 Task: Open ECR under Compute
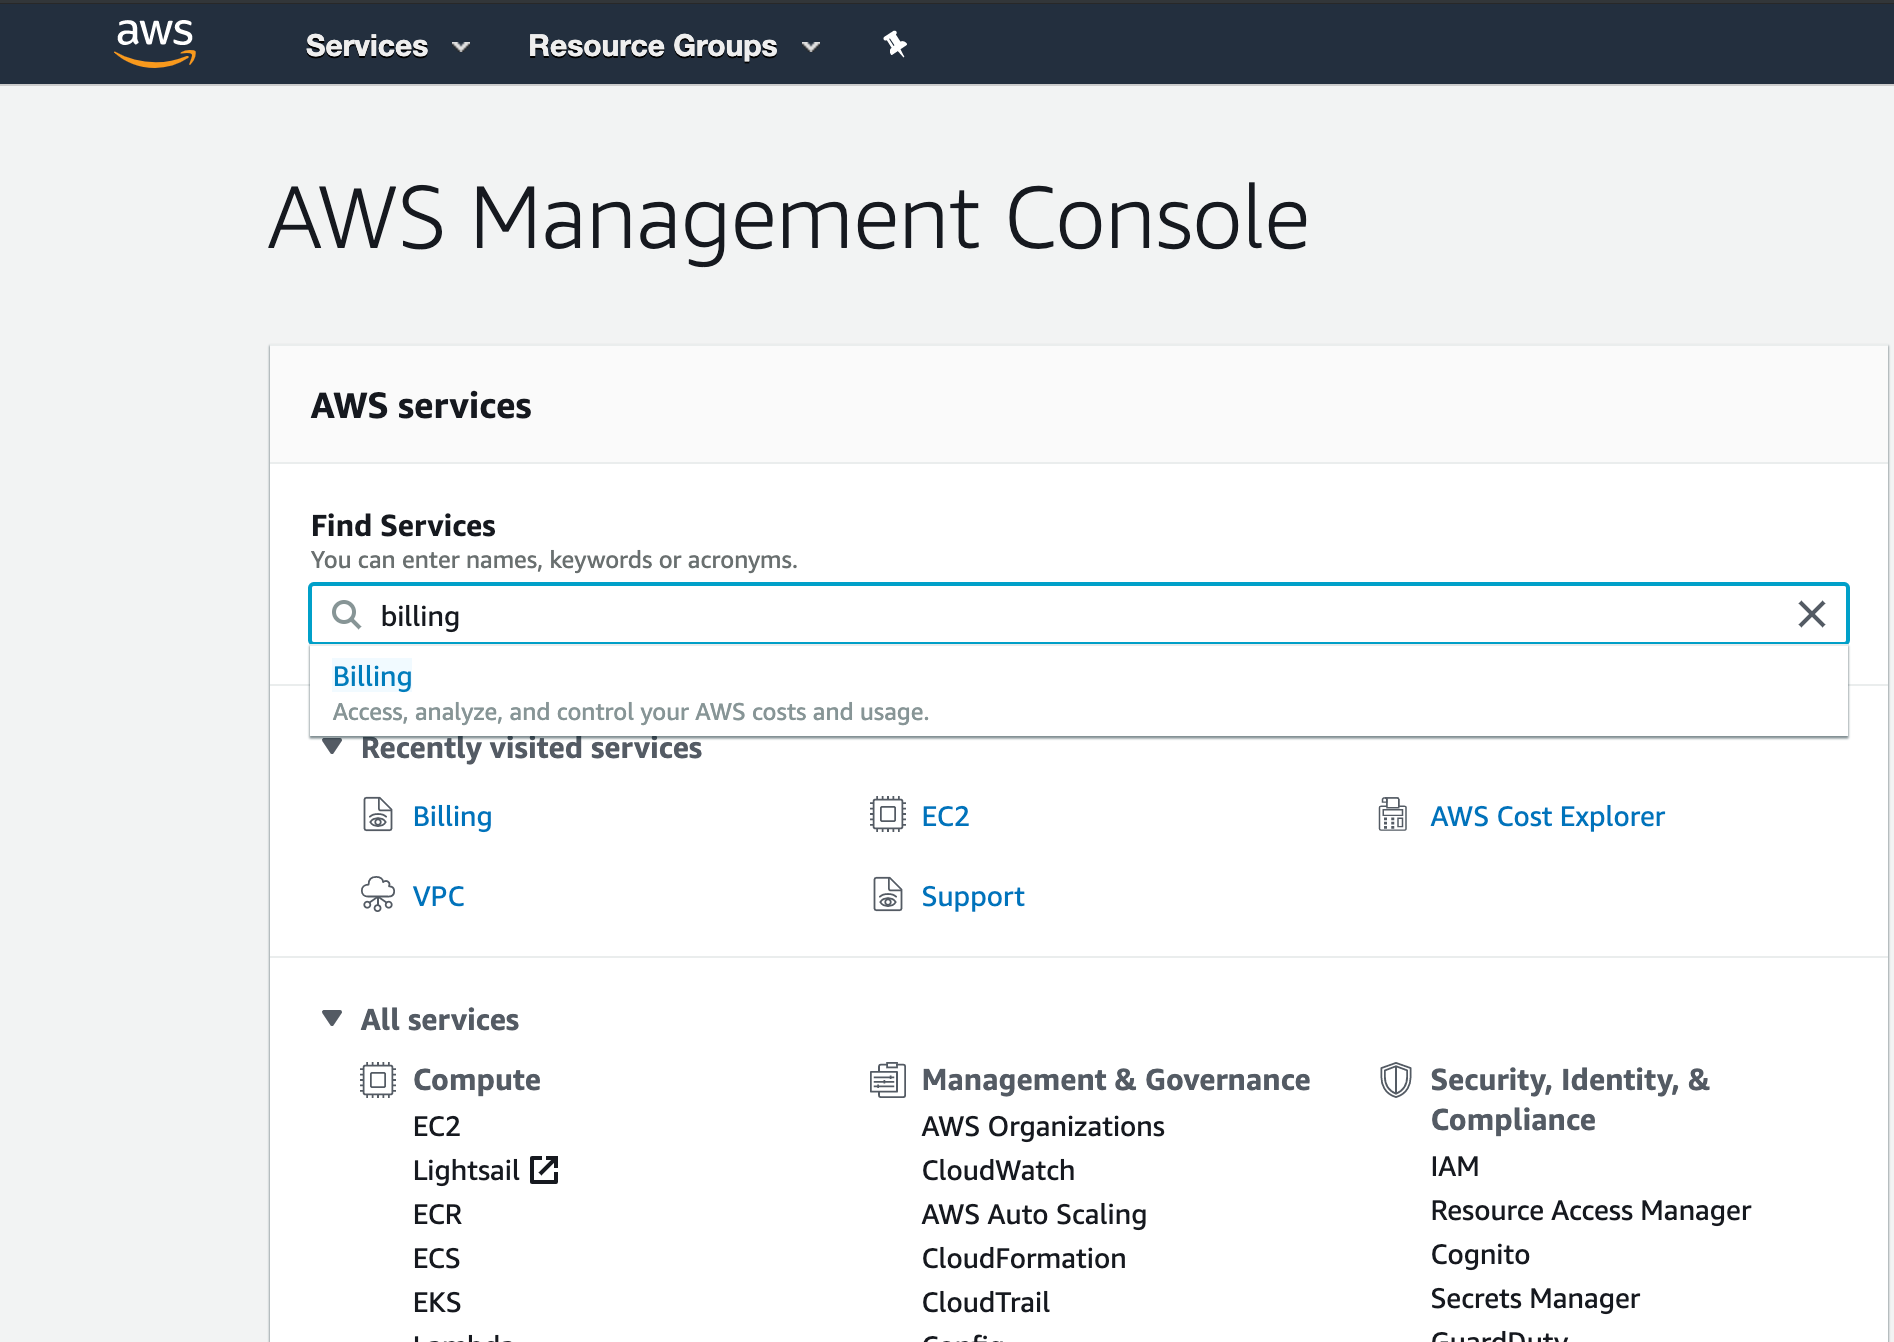[437, 1214]
